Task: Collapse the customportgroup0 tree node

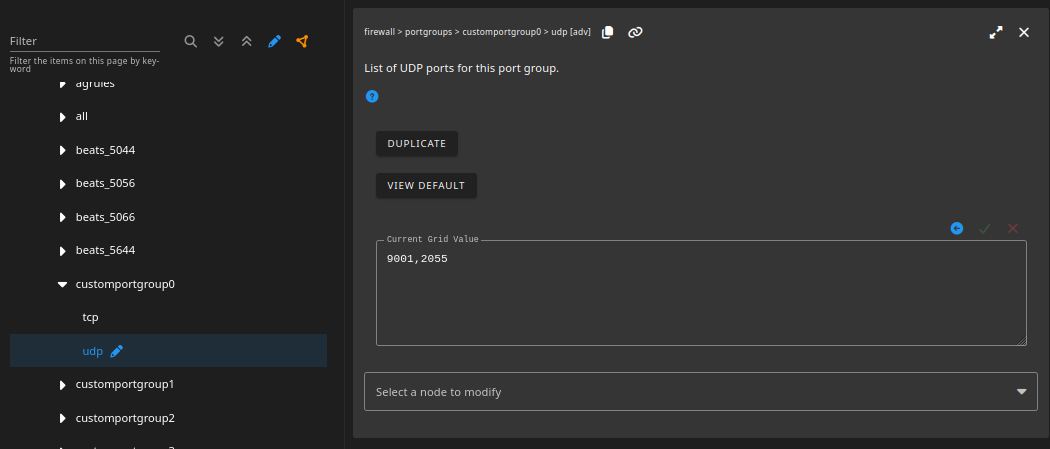Action: pyautogui.click(x=63, y=284)
